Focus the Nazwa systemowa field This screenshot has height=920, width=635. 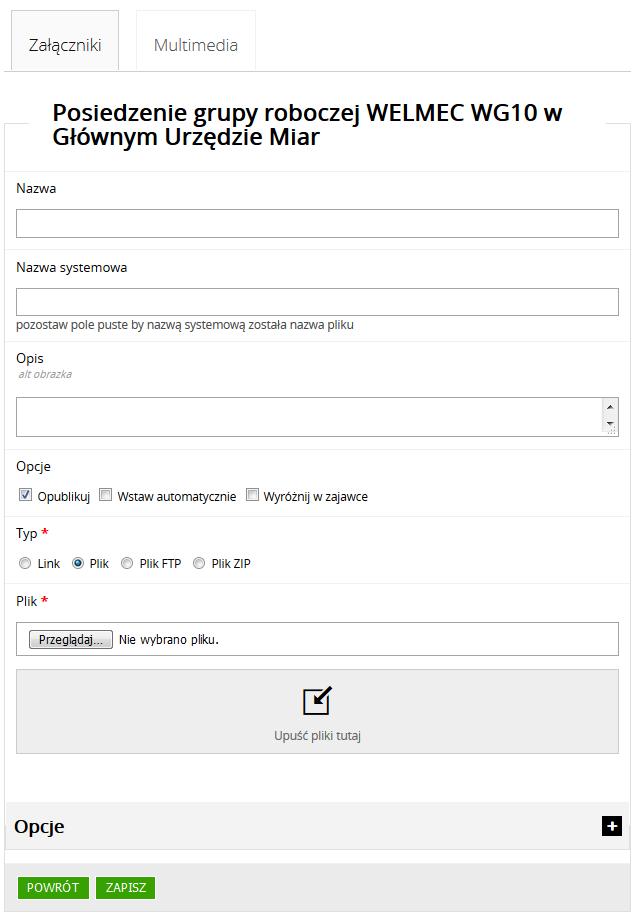(317, 302)
